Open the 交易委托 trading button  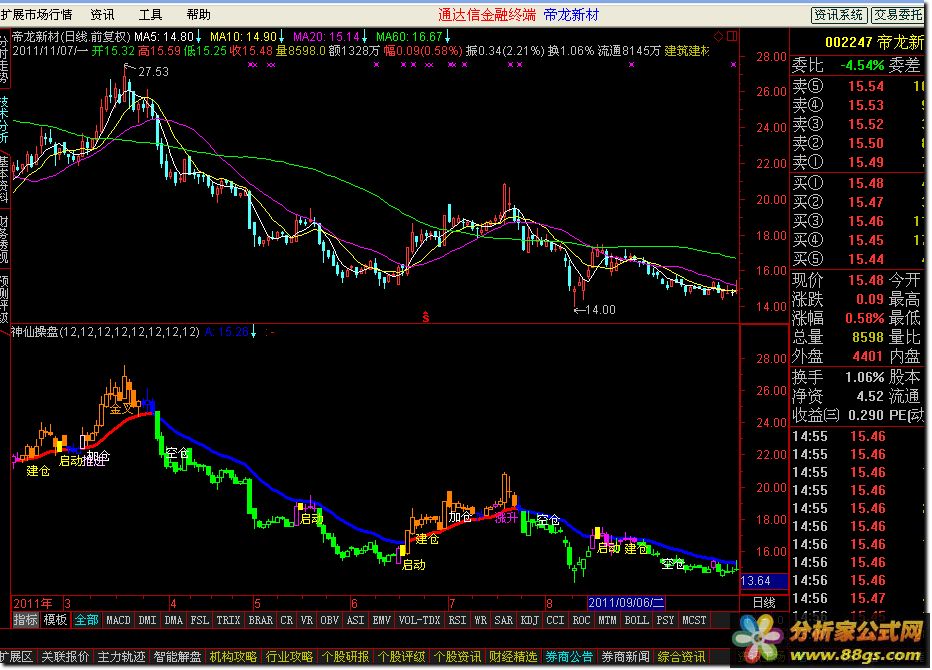(x=898, y=15)
